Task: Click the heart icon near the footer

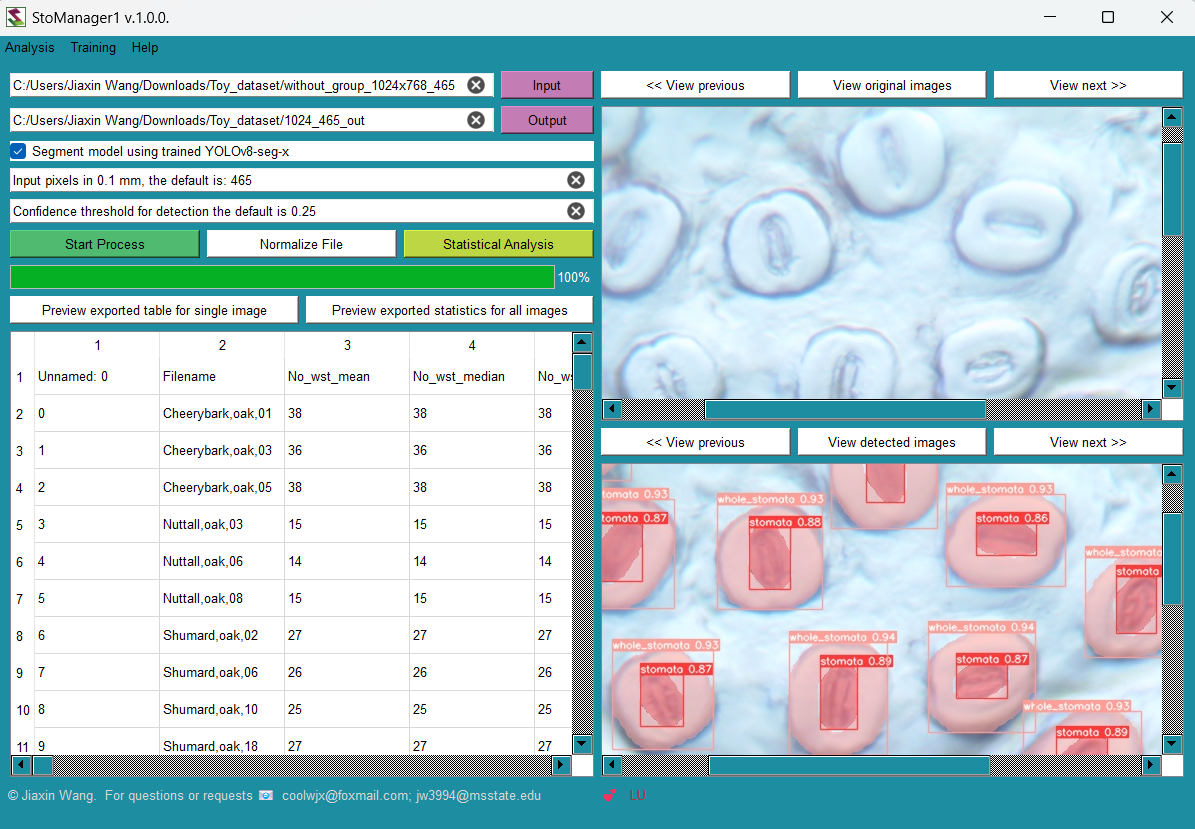Action: tap(609, 795)
